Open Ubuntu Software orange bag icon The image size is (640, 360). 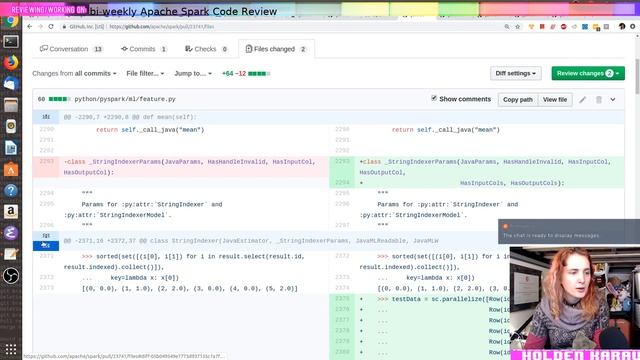[11, 169]
